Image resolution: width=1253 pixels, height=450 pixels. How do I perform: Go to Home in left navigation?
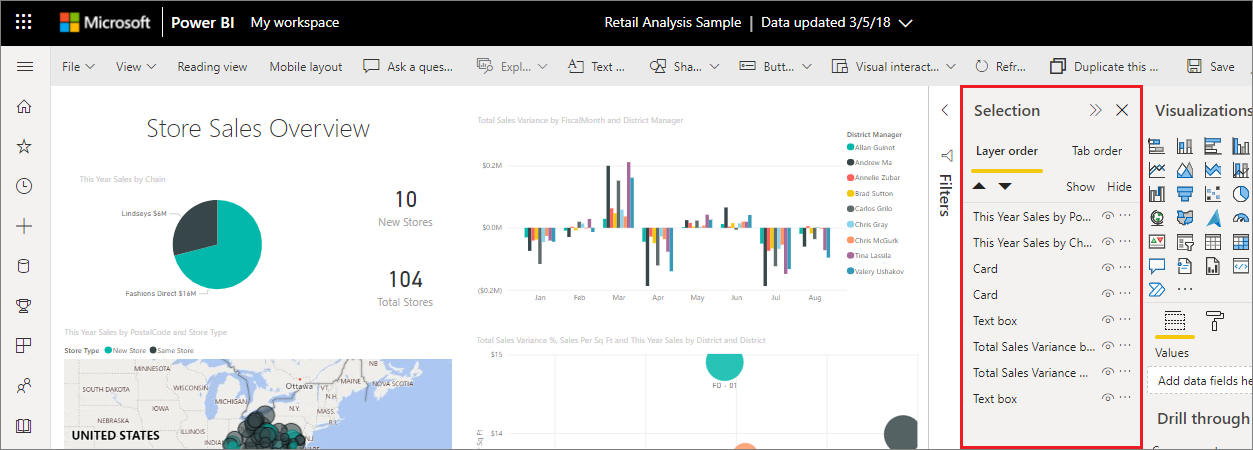pyautogui.click(x=25, y=107)
